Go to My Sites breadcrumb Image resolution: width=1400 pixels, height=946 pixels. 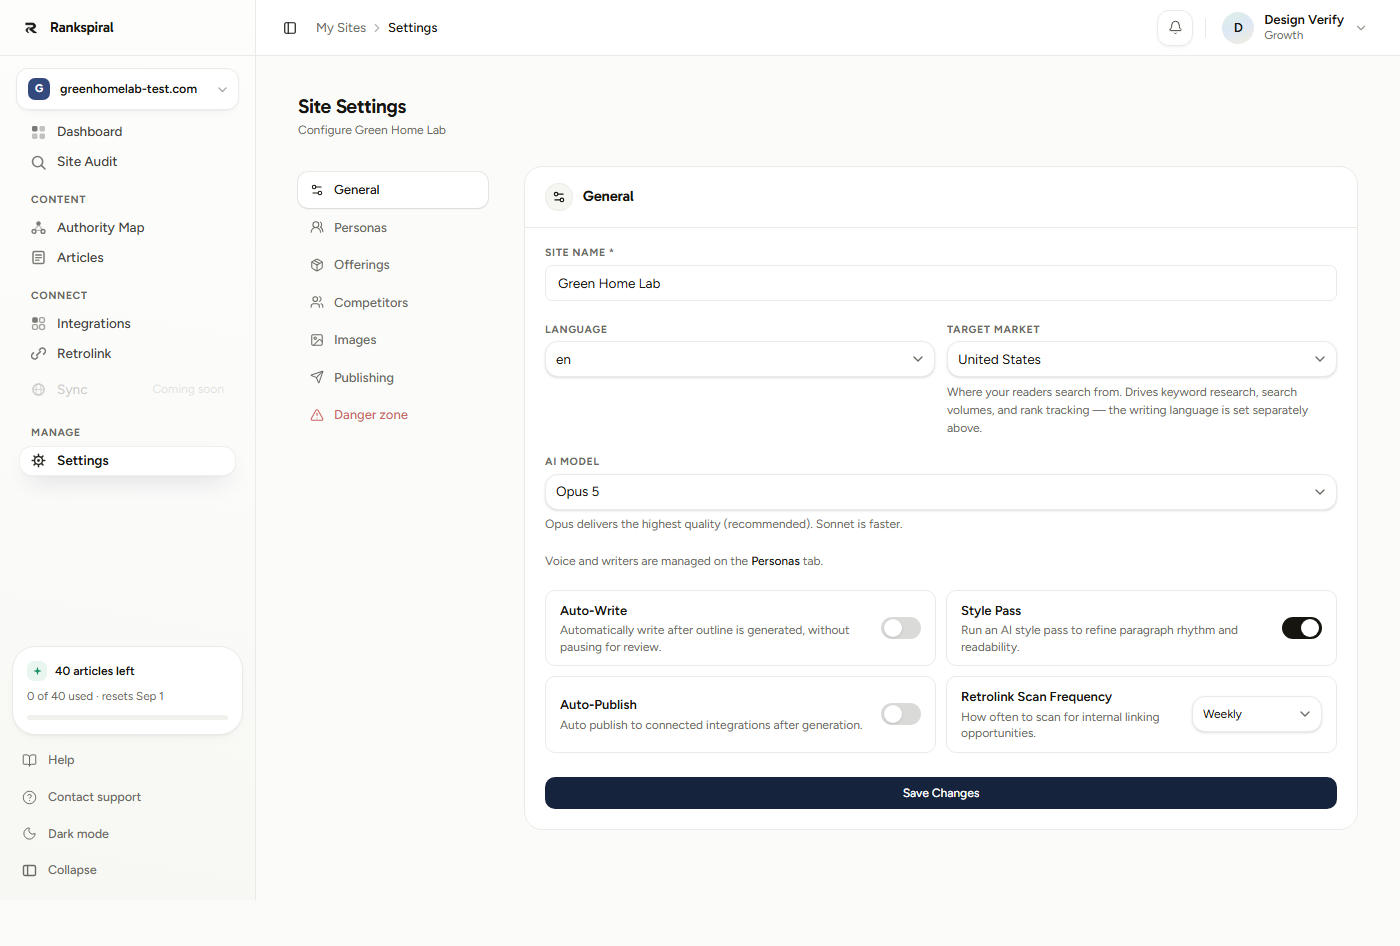[341, 28]
